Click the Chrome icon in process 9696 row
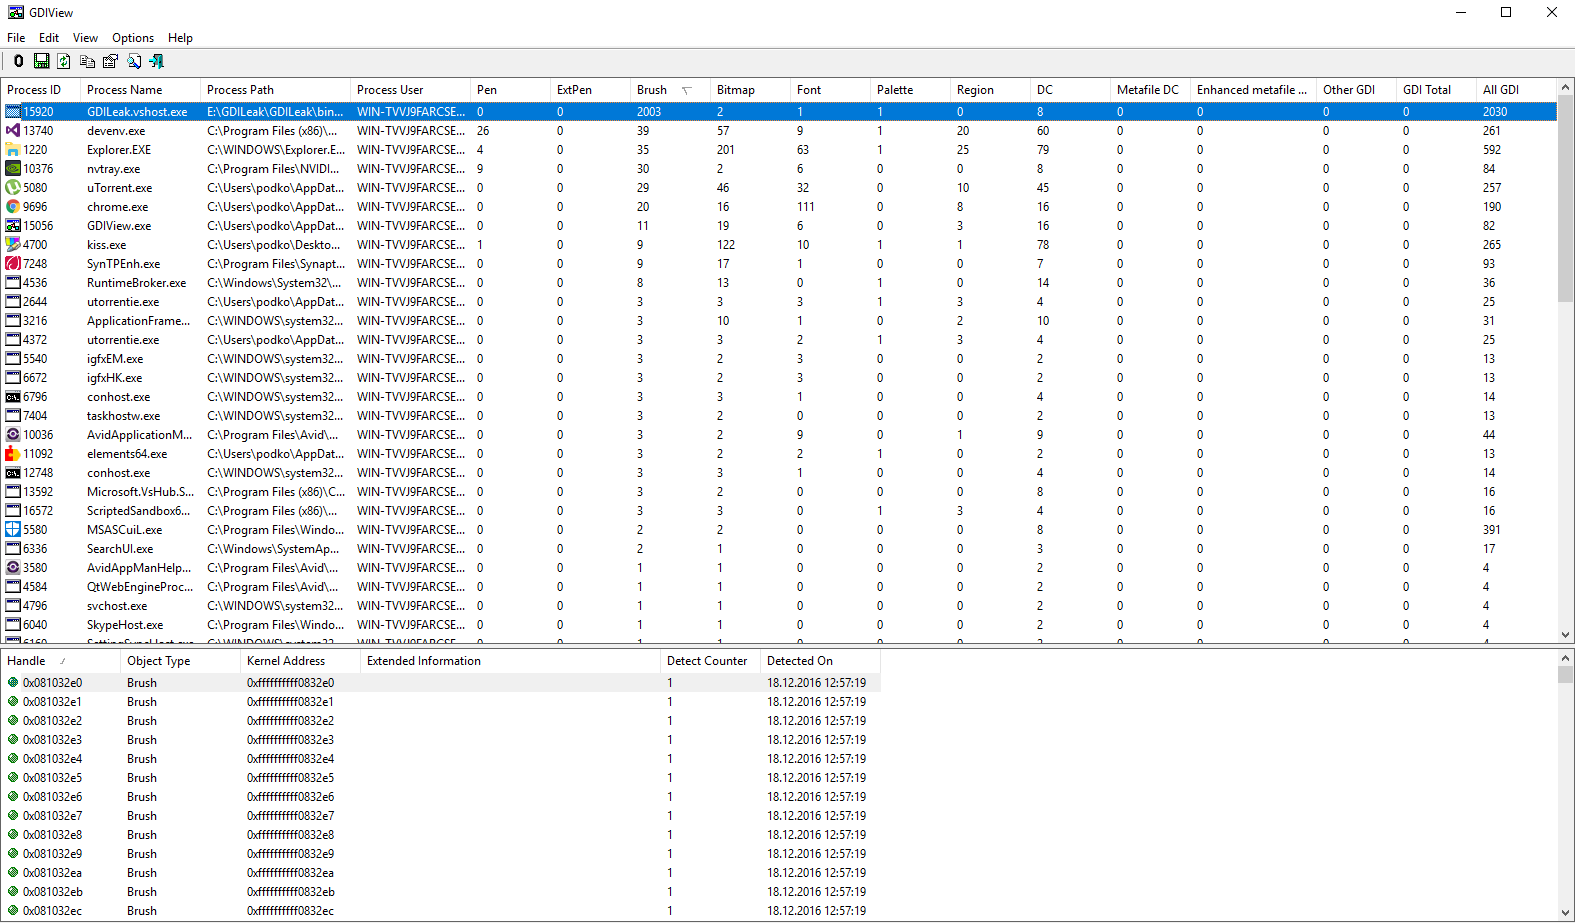The image size is (1575, 923). (x=13, y=207)
